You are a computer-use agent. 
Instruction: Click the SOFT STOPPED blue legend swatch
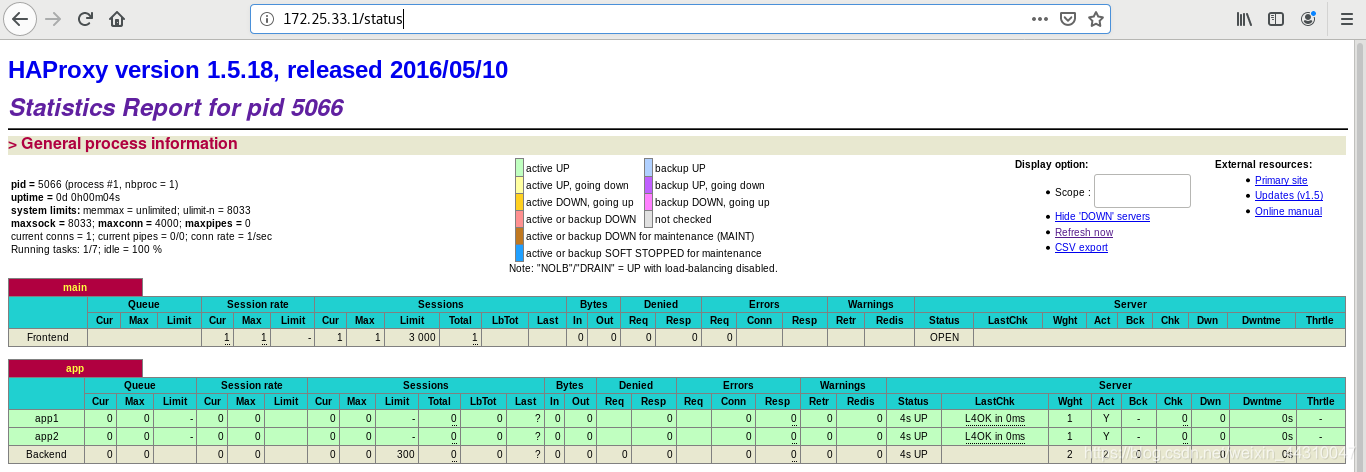coord(519,253)
